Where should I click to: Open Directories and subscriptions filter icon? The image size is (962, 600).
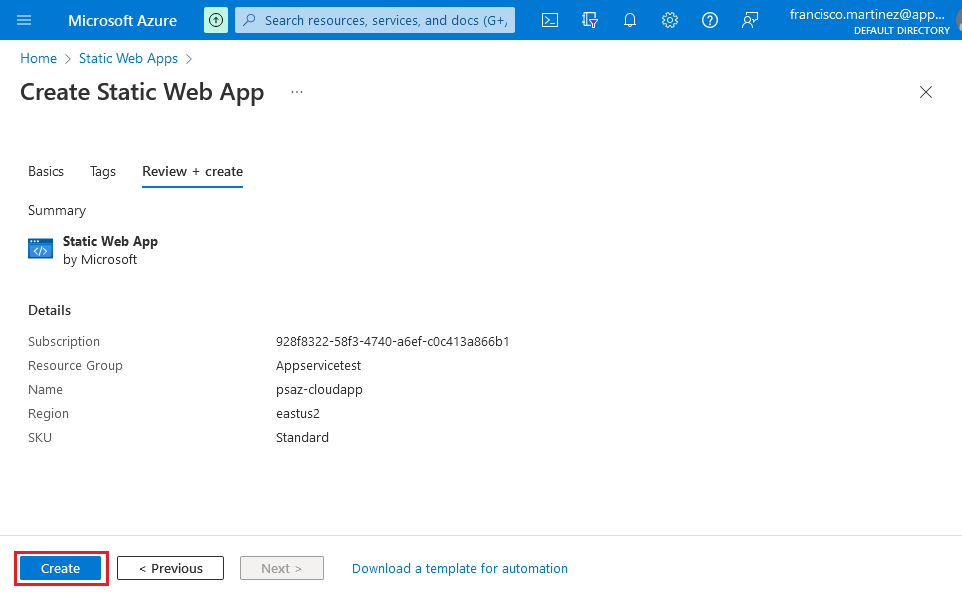coord(590,20)
